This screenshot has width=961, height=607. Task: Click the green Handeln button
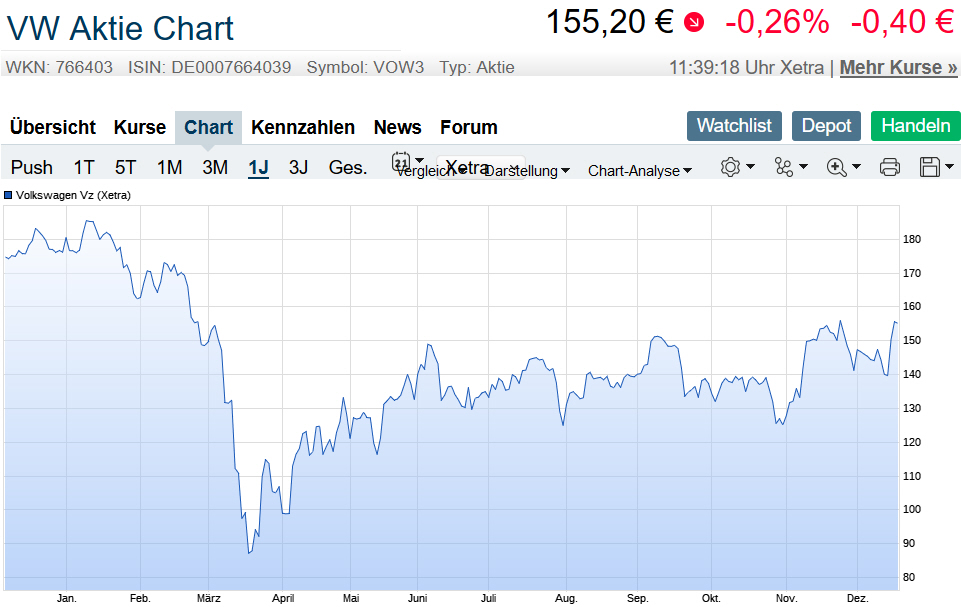click(915, 126)
